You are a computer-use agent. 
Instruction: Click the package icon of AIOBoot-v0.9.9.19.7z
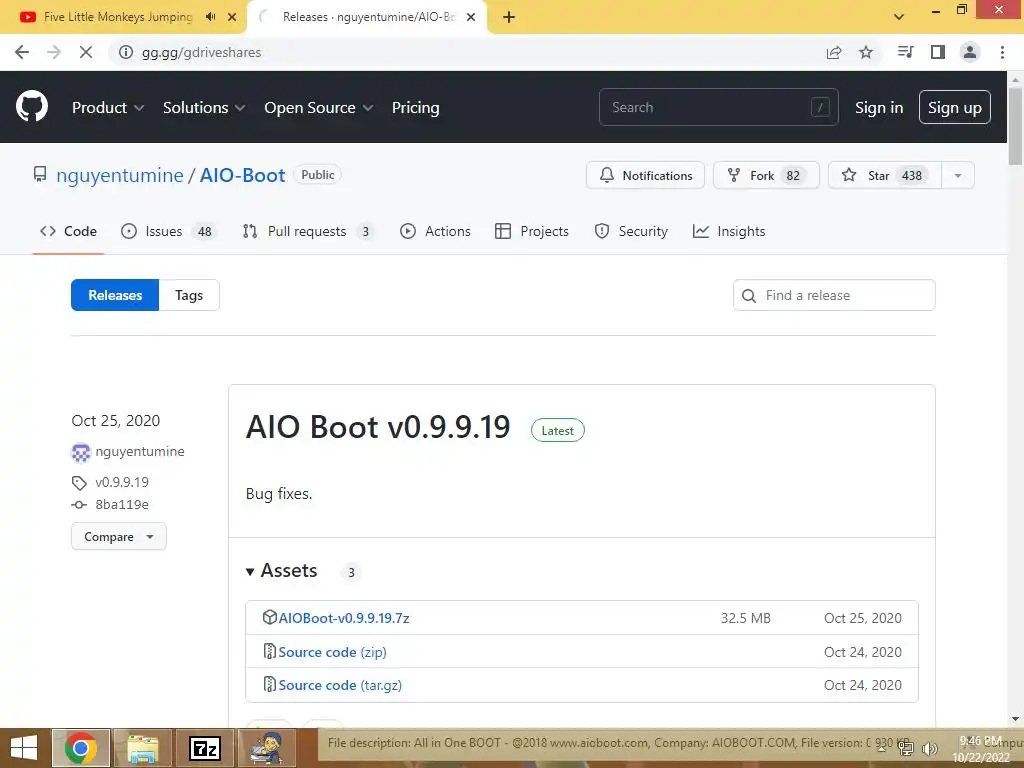pyautogui.click(x=269, y=617)
